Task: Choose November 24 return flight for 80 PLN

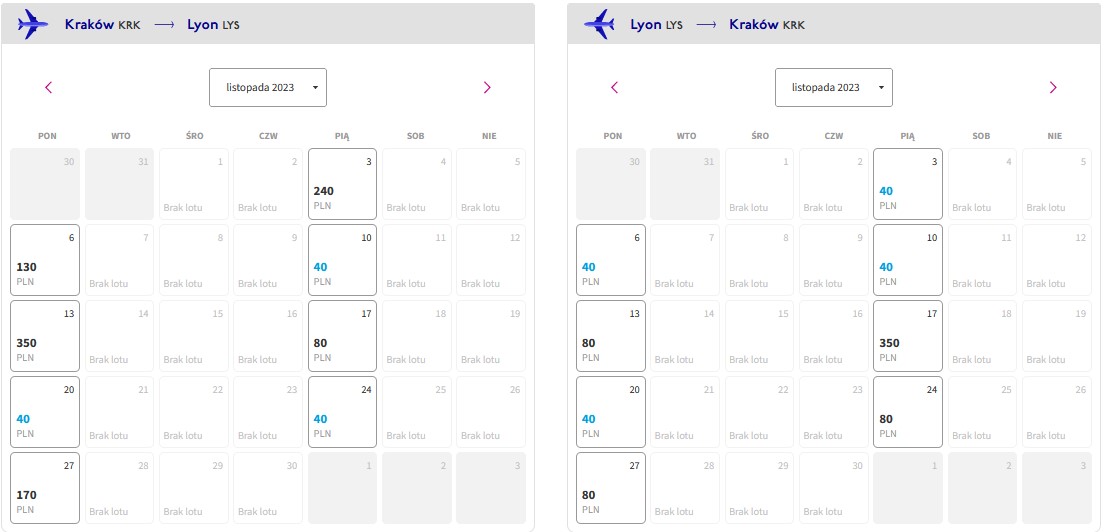Action: [908, 412]
